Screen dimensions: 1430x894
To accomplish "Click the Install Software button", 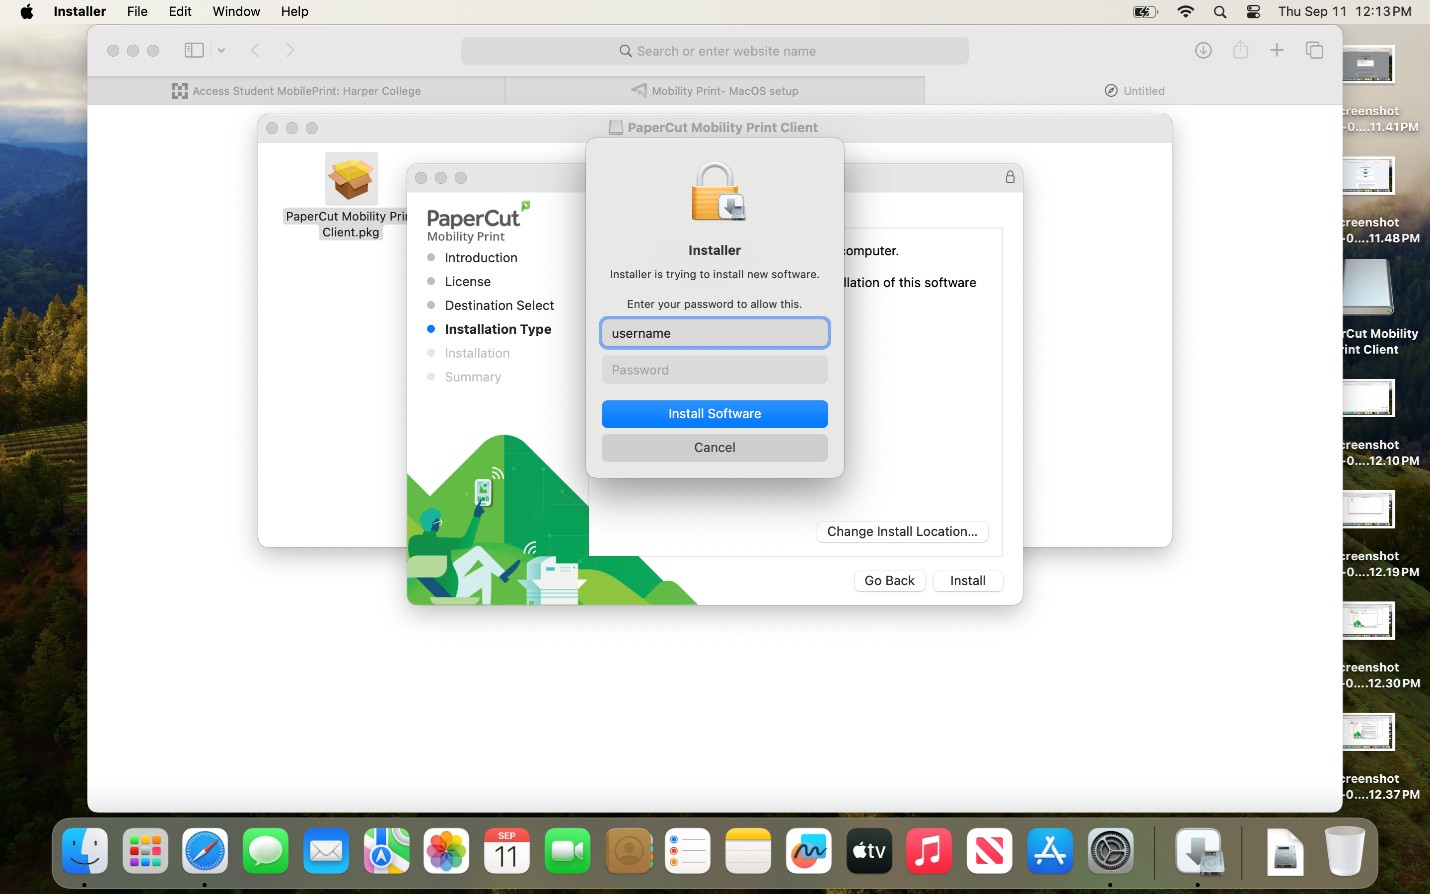I will click(714, 413).
